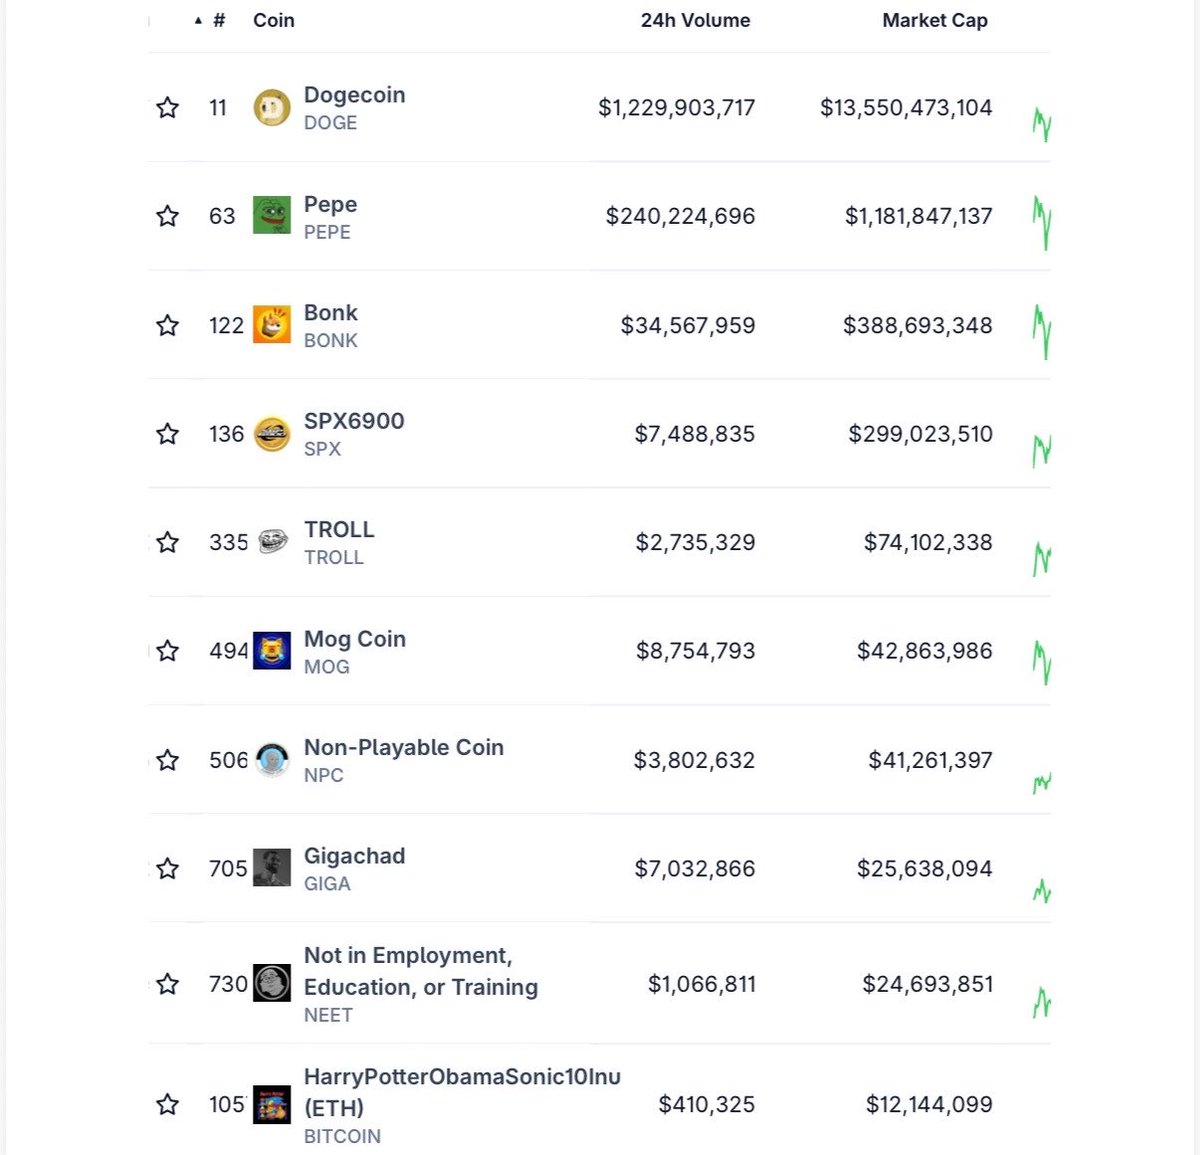Viewport: 1200px width, 1155px height.
Task: Toggle favorite star for NEET coin
Action: click(167, 984)
